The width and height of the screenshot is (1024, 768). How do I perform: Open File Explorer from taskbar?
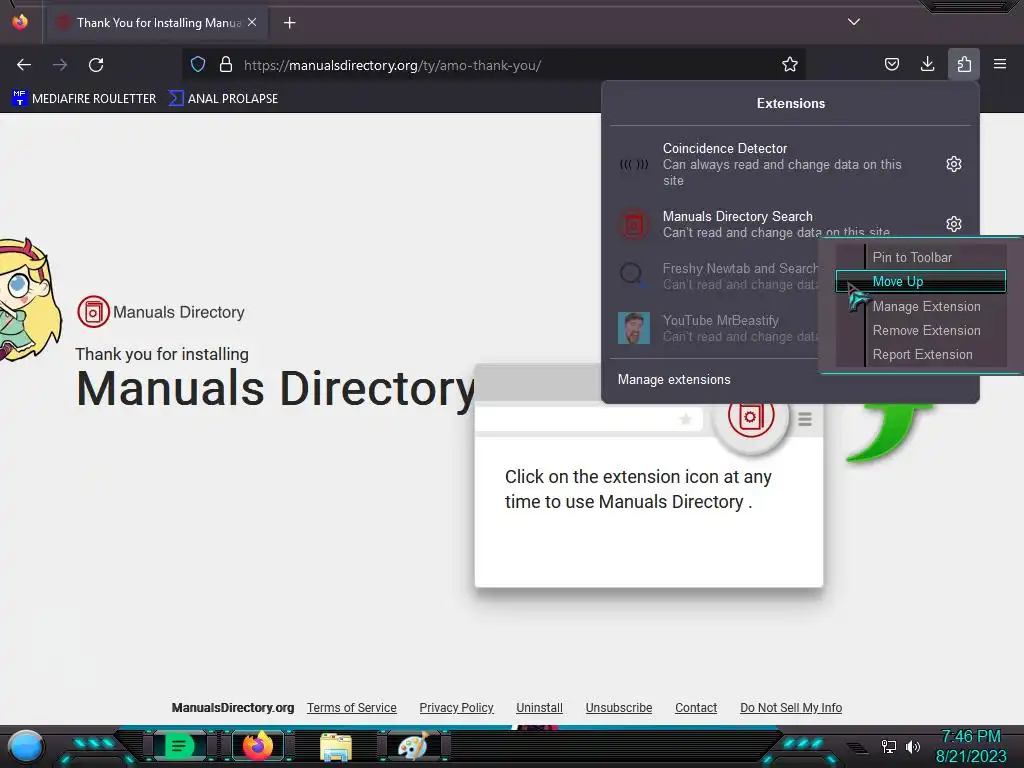point(336,746)
